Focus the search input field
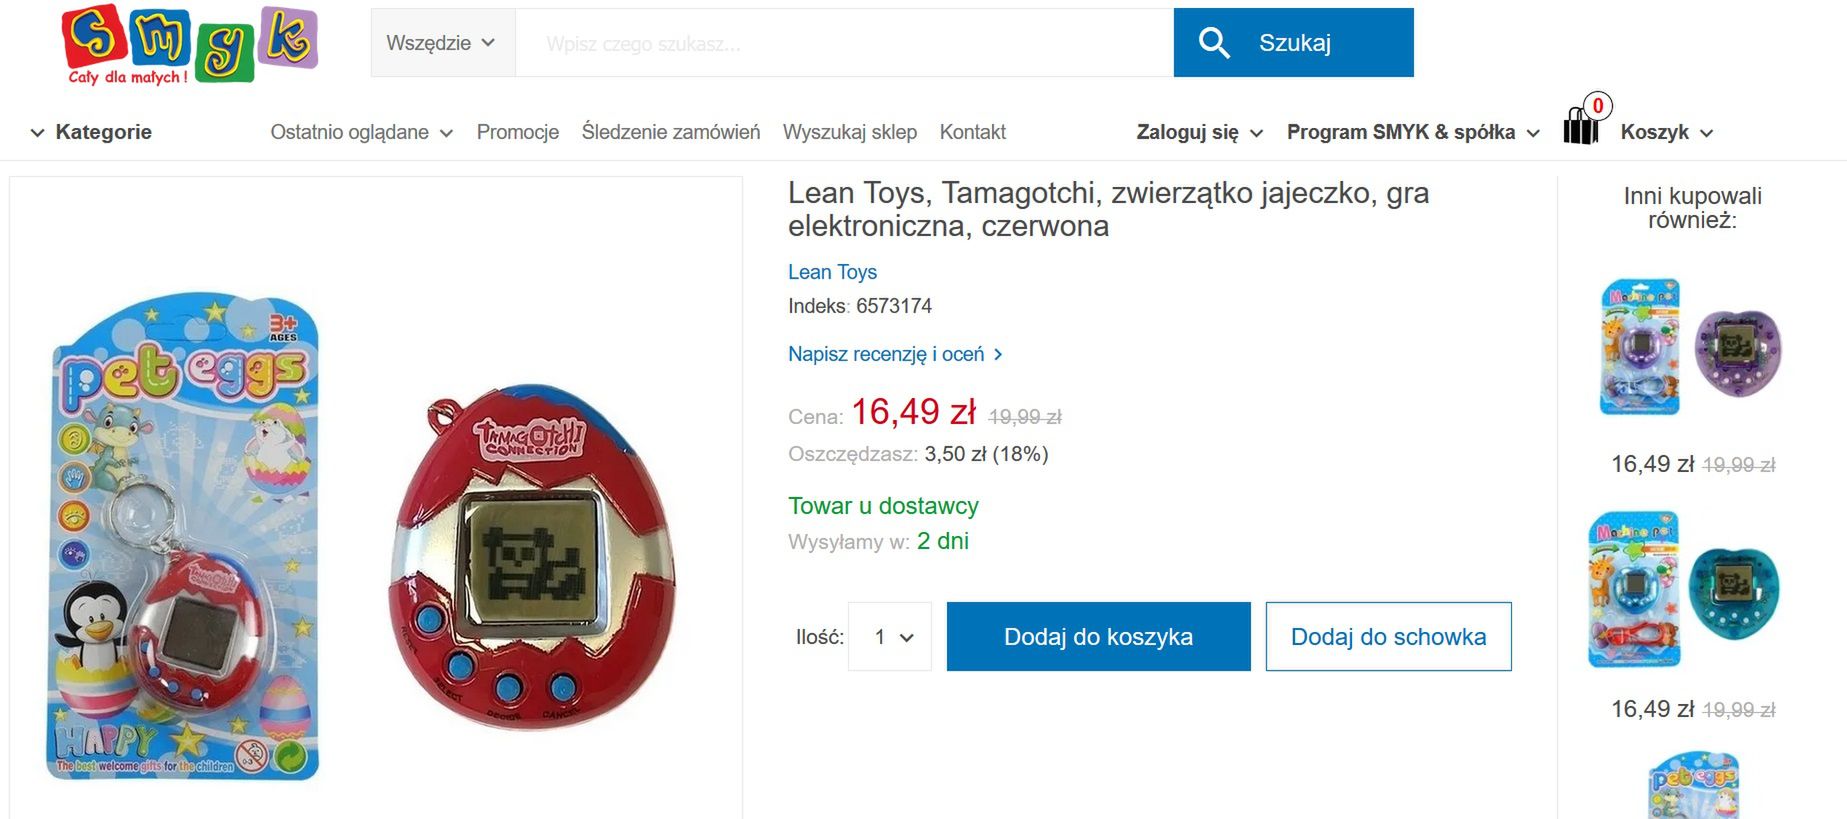This screenshot has height=819, width=1847. [844, 43]
